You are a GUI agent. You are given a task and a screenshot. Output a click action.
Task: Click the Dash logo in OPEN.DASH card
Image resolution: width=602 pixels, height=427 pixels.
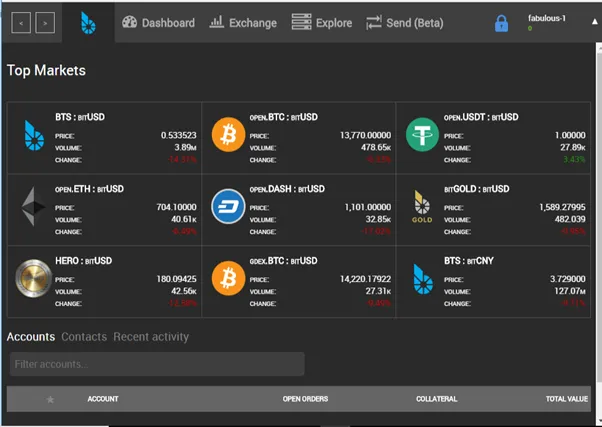228,206
